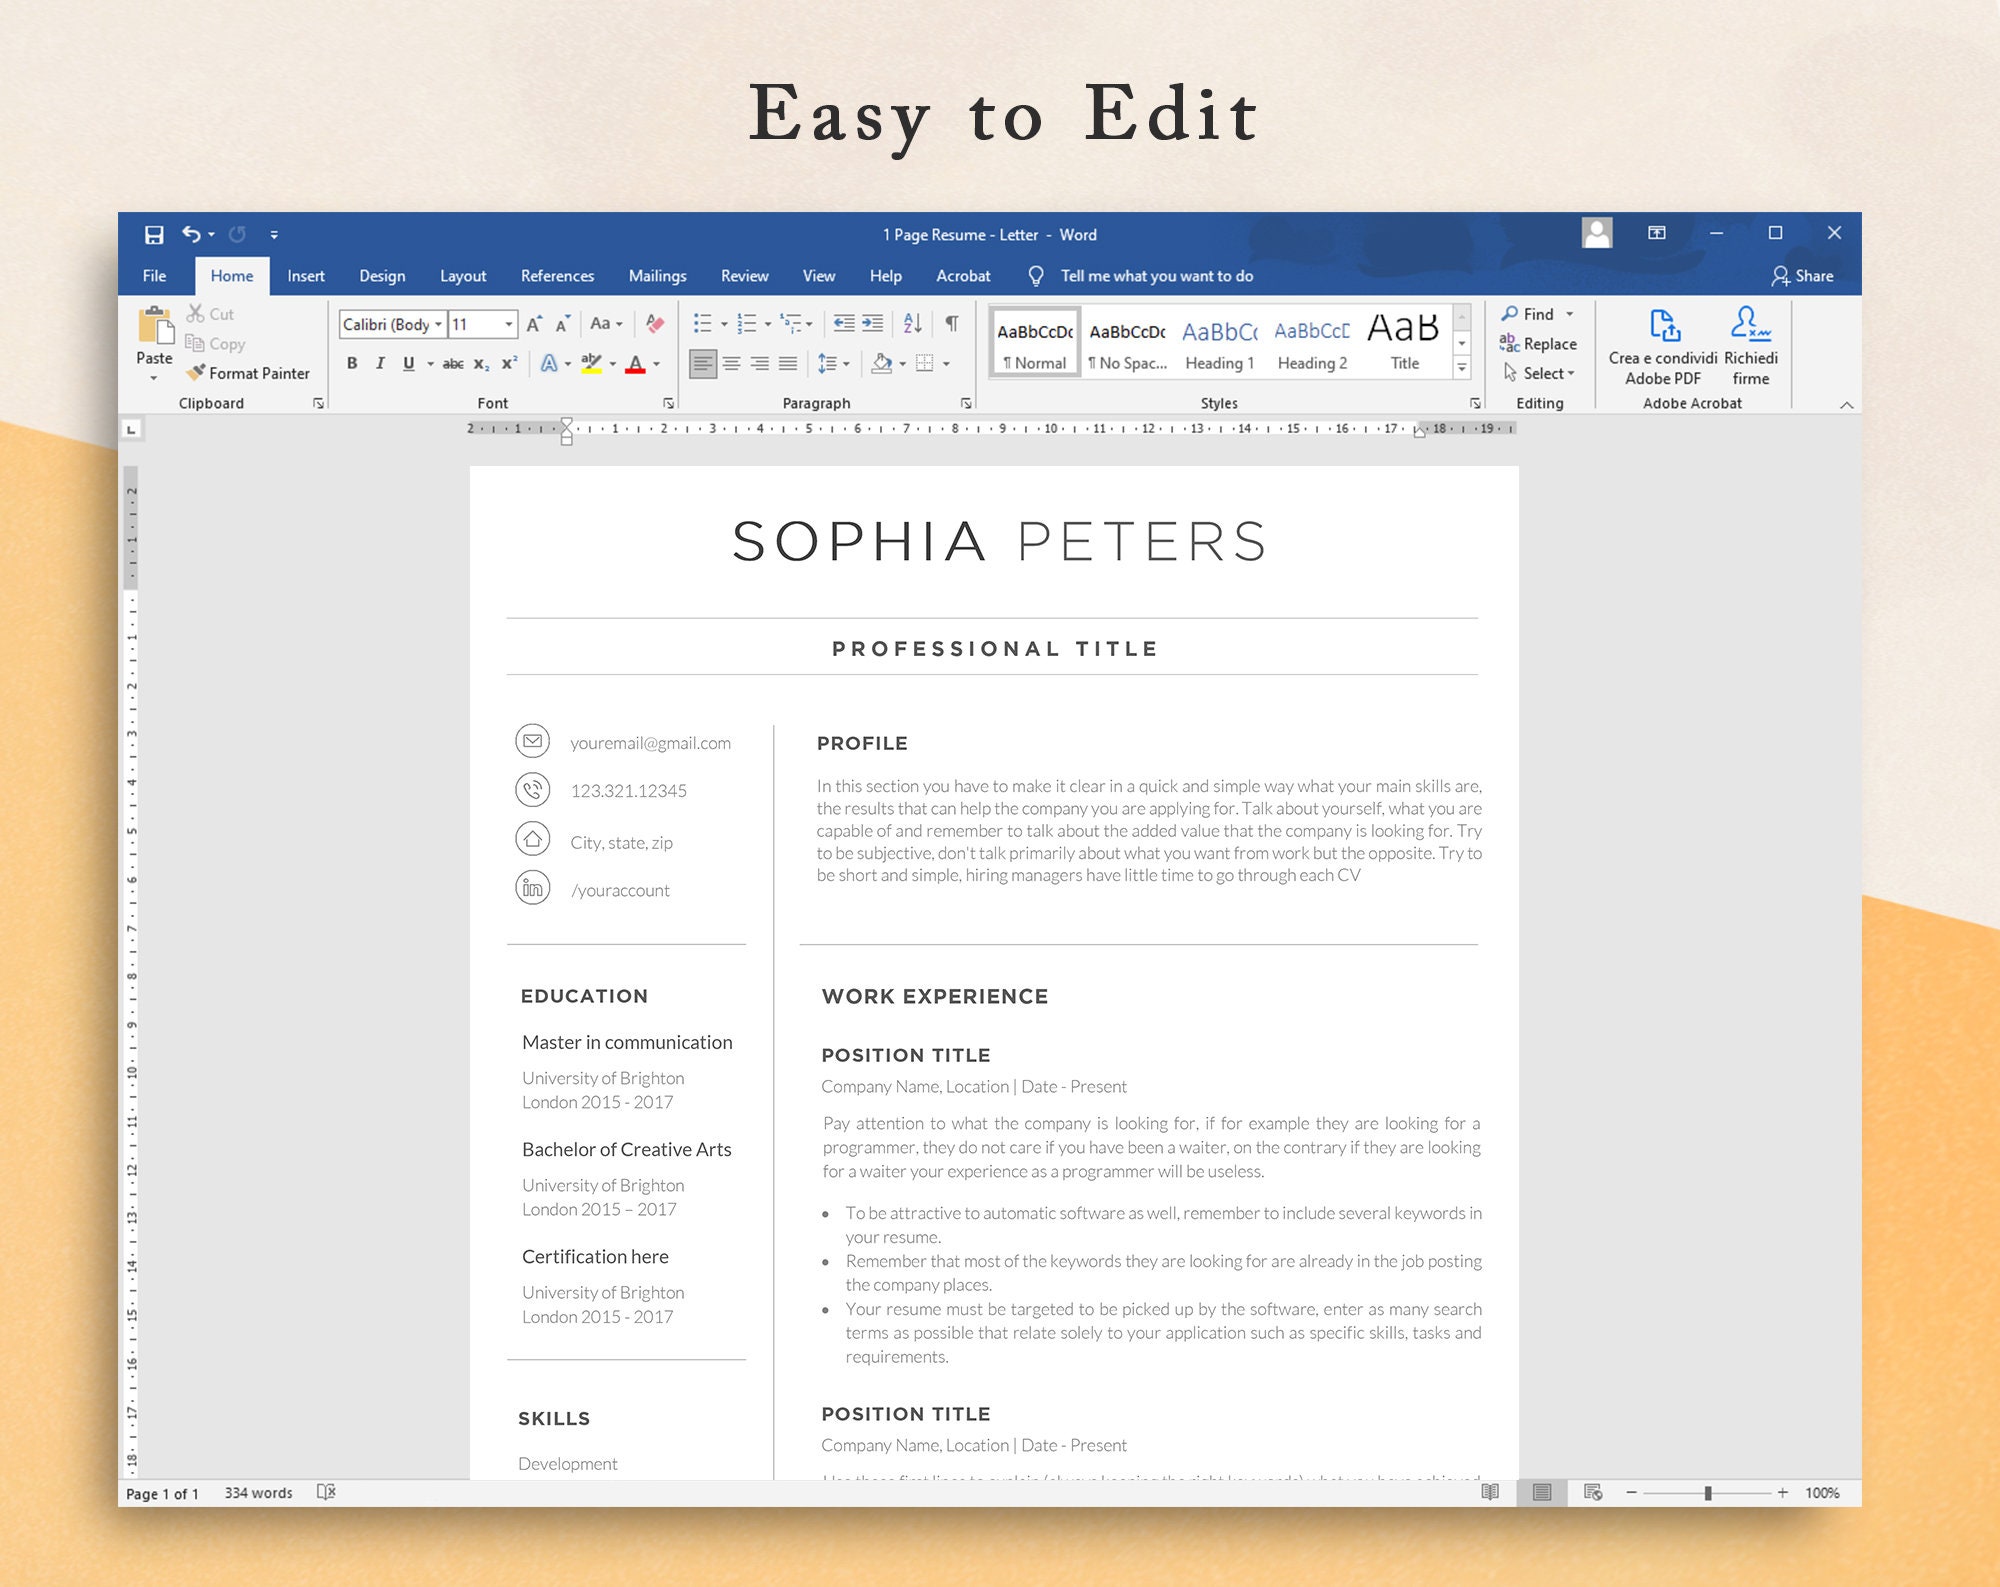Switch to Read Mode via status bar icon
This screenshot has height=1587, width=2000.
(x=1490, y=1493)
